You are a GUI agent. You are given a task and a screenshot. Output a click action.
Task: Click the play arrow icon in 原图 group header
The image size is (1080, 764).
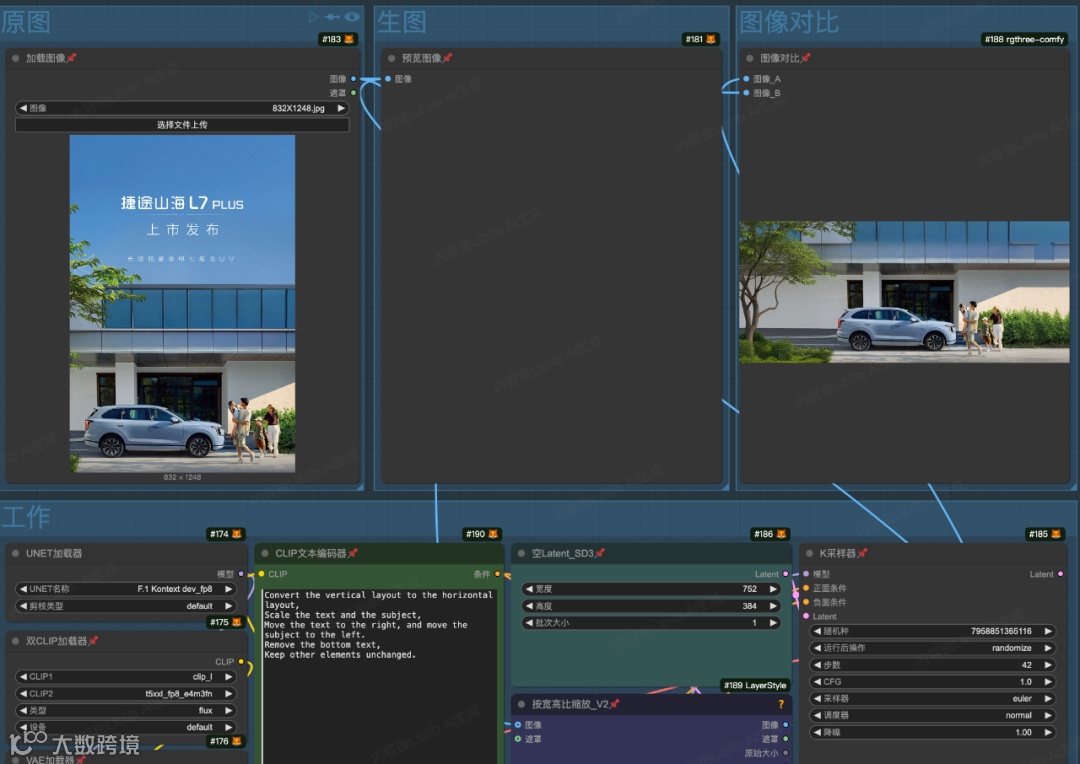314,17
